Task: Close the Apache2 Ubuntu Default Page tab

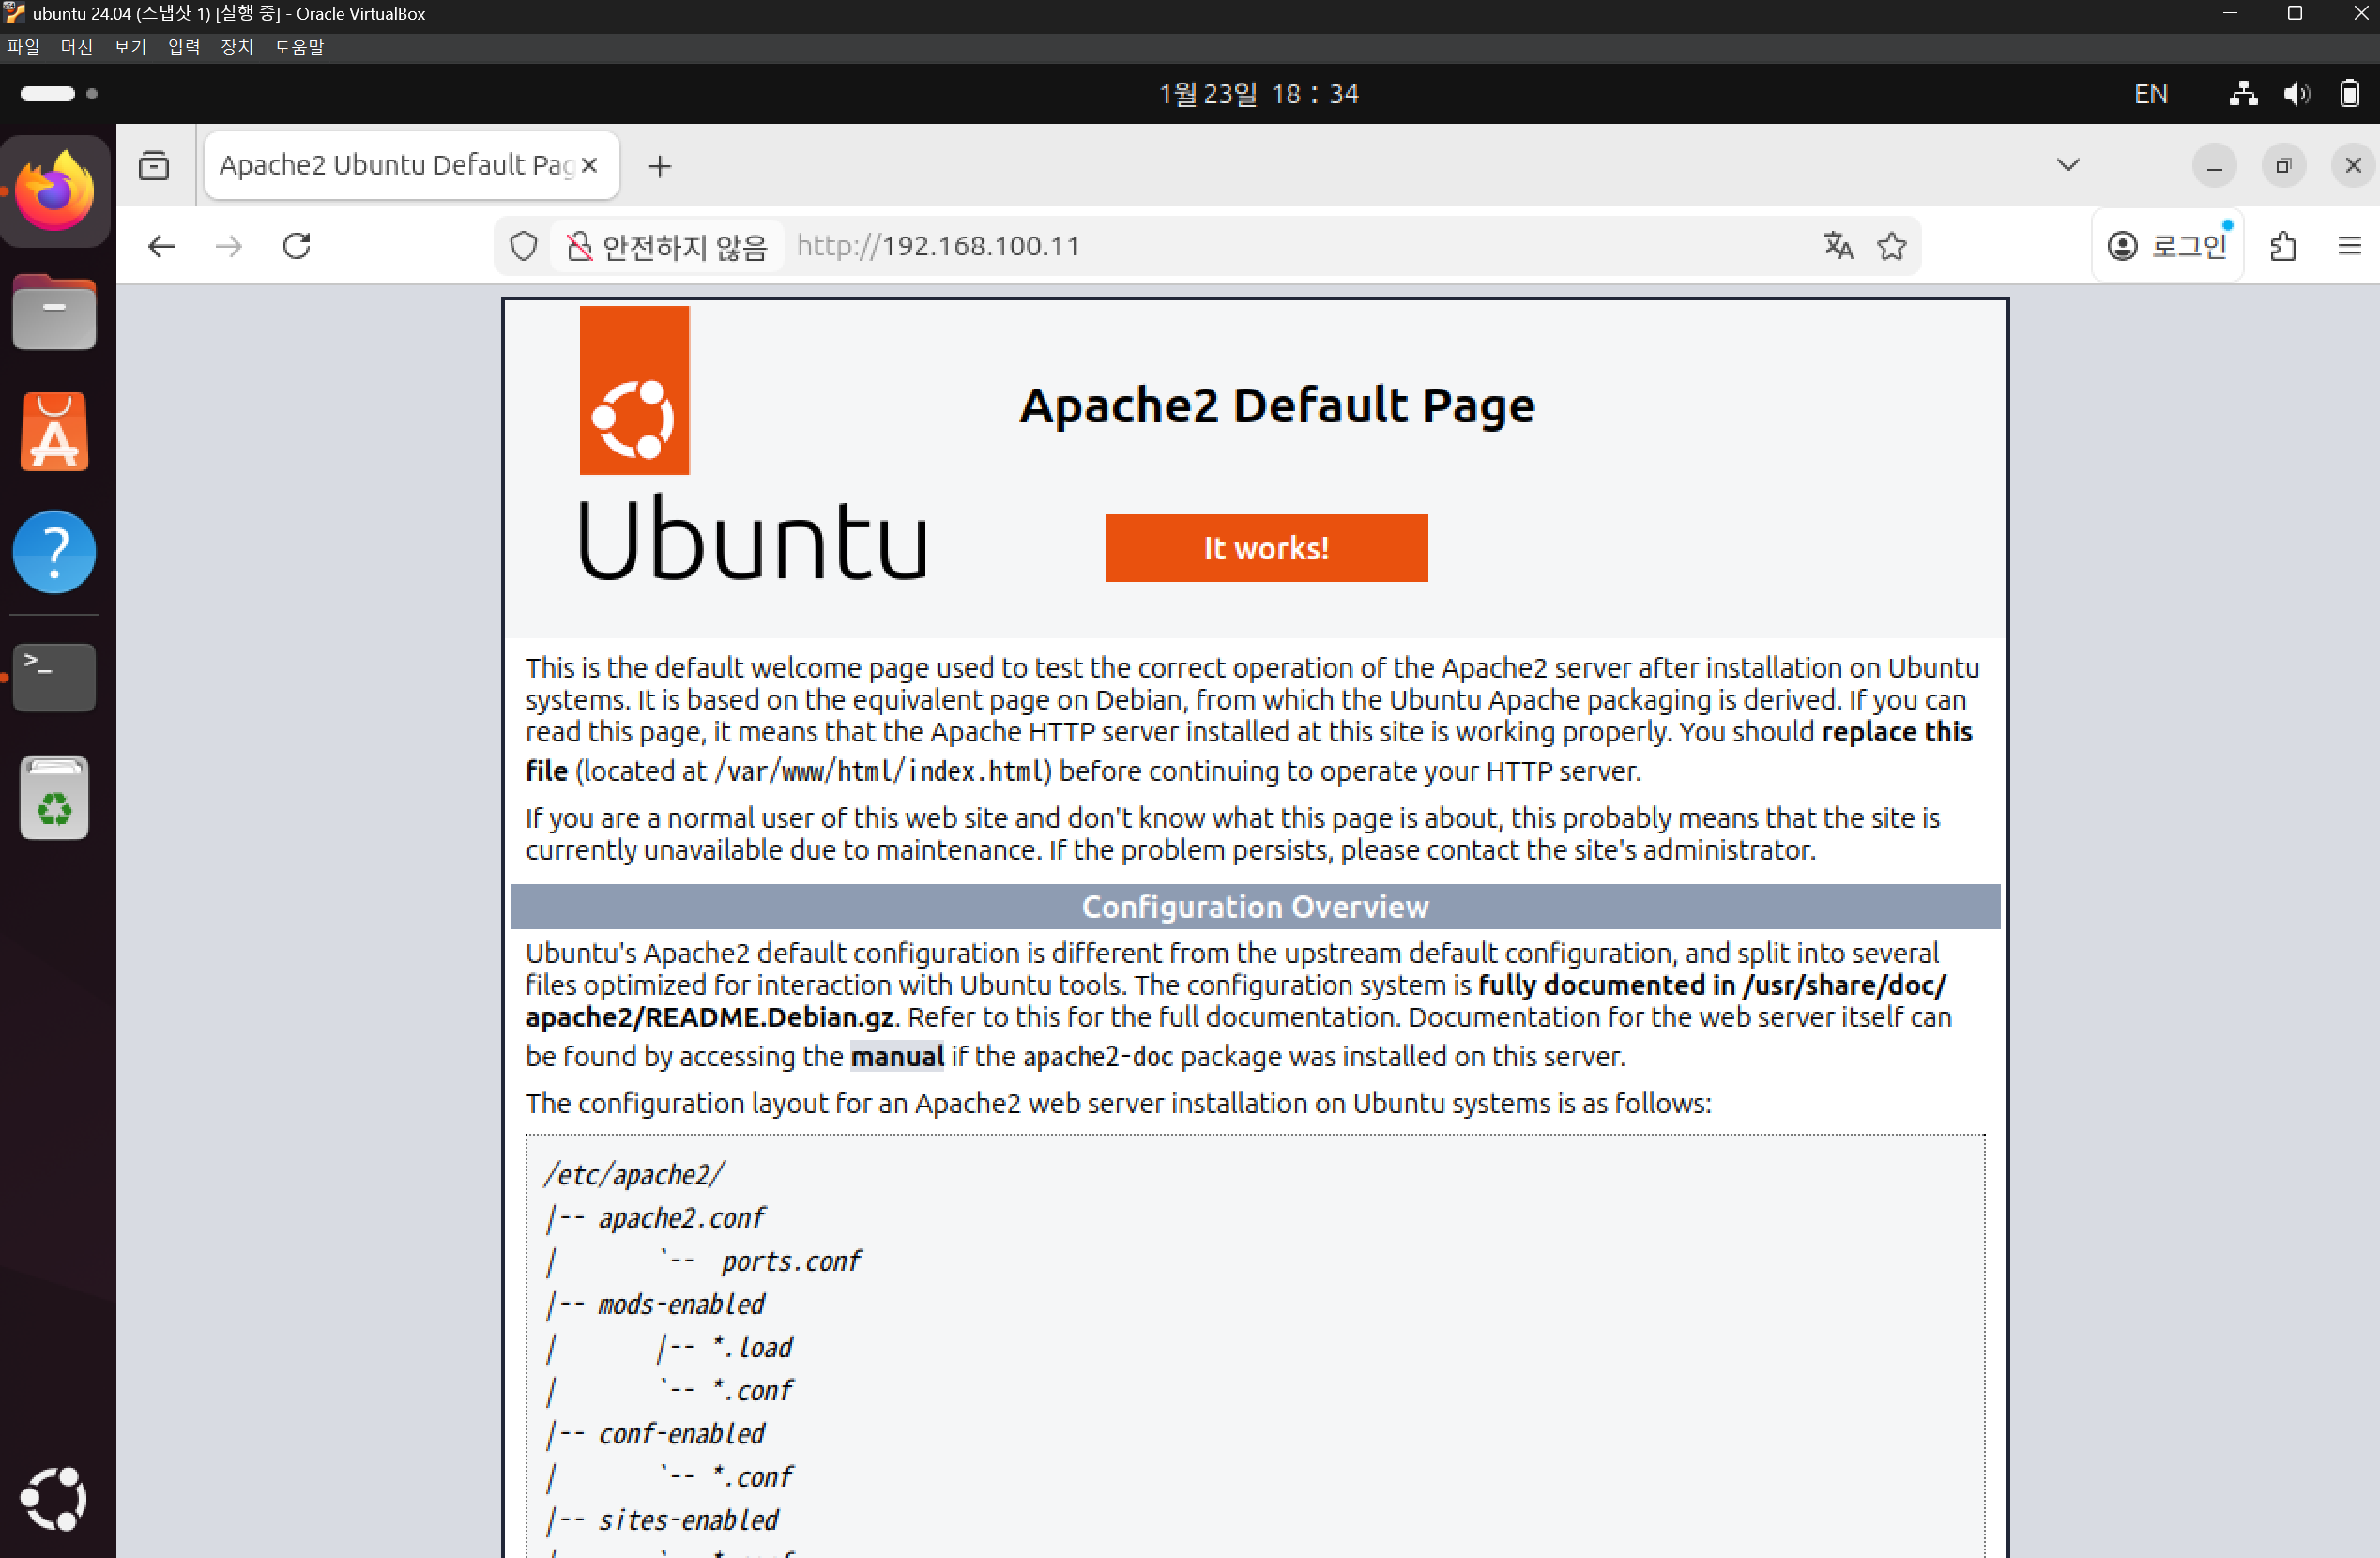Action: (x=590, y=165)
